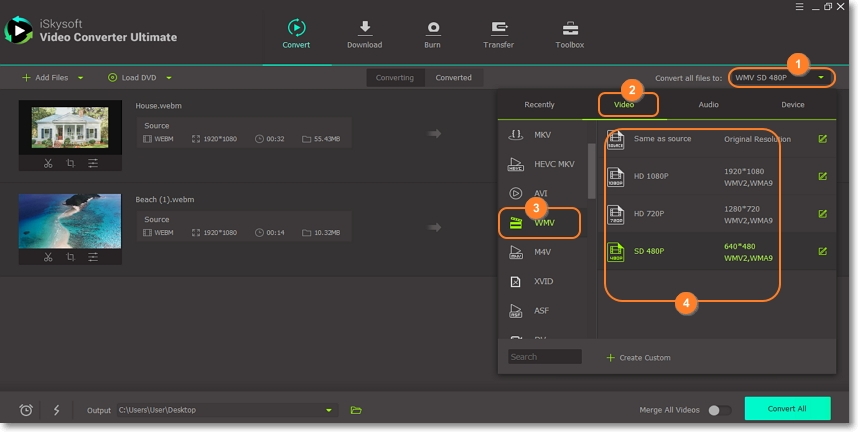858x432 pixels.
Task: Toggle the Merge All Videos switch
Action: click(x=718, y=410)
